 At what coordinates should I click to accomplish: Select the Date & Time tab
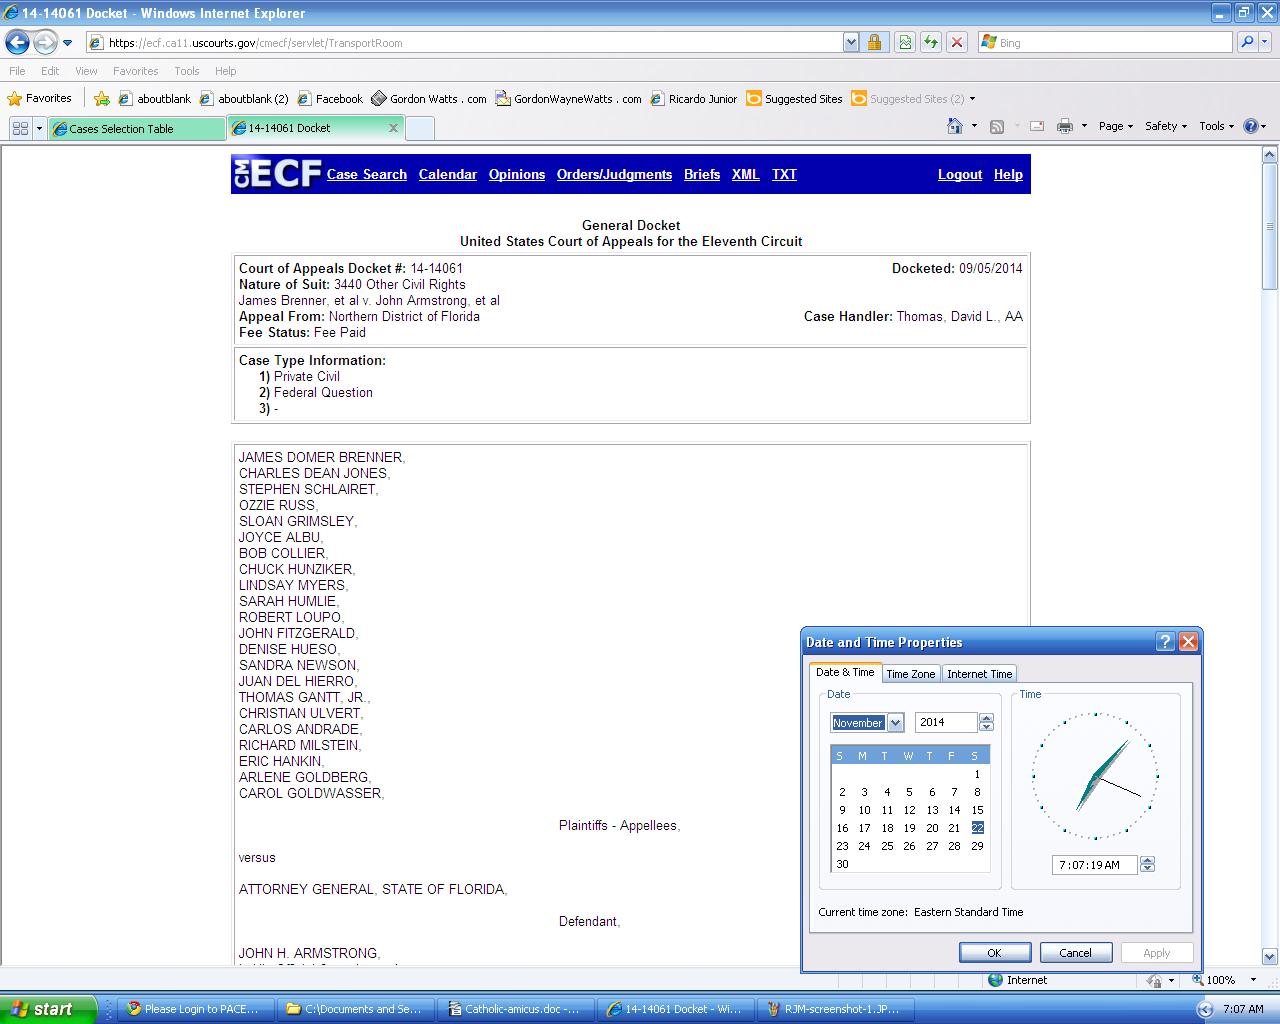coord(845,672)
